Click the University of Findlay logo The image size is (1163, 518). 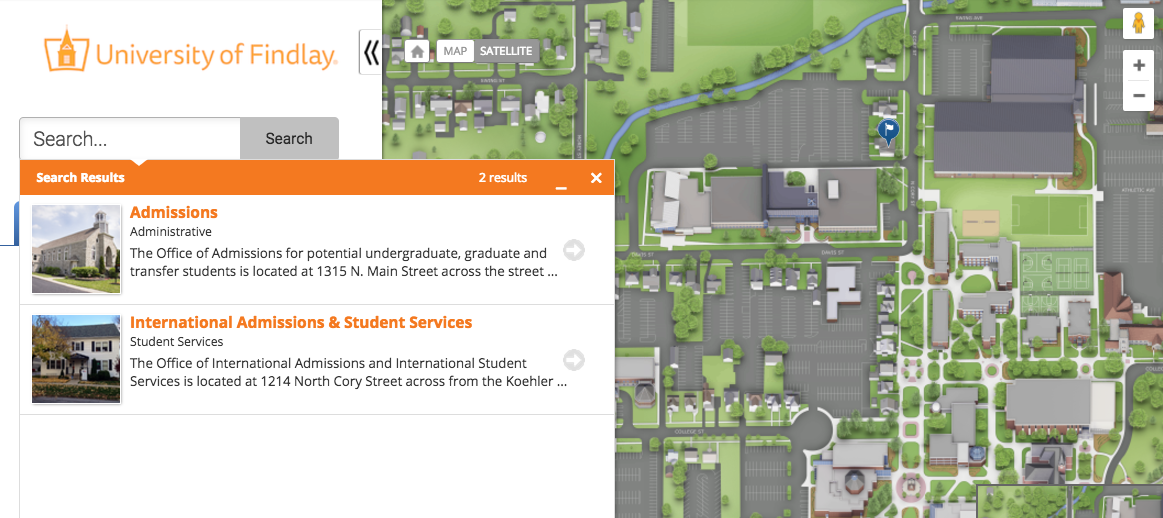pos(191,50)
